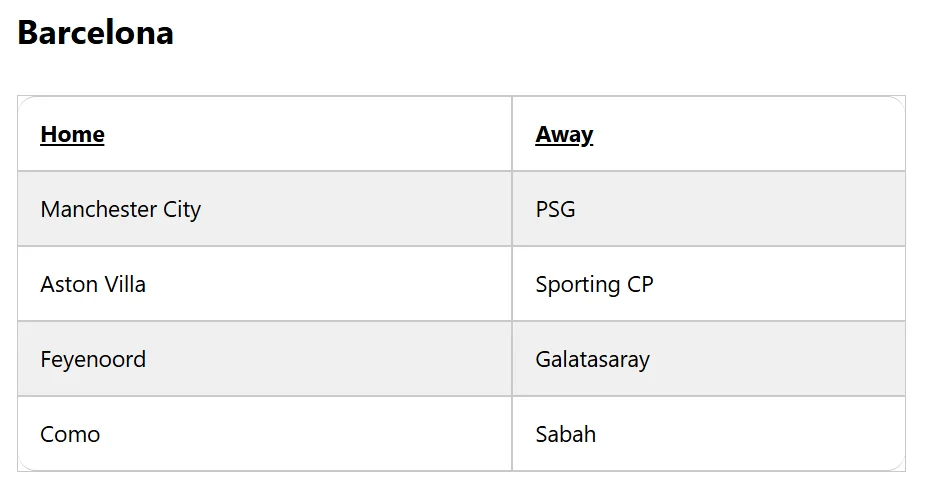The width and height of the screenshot is (926, 494).
Task: Select the Feyenoord home cell text
Action: pos(93,360)
